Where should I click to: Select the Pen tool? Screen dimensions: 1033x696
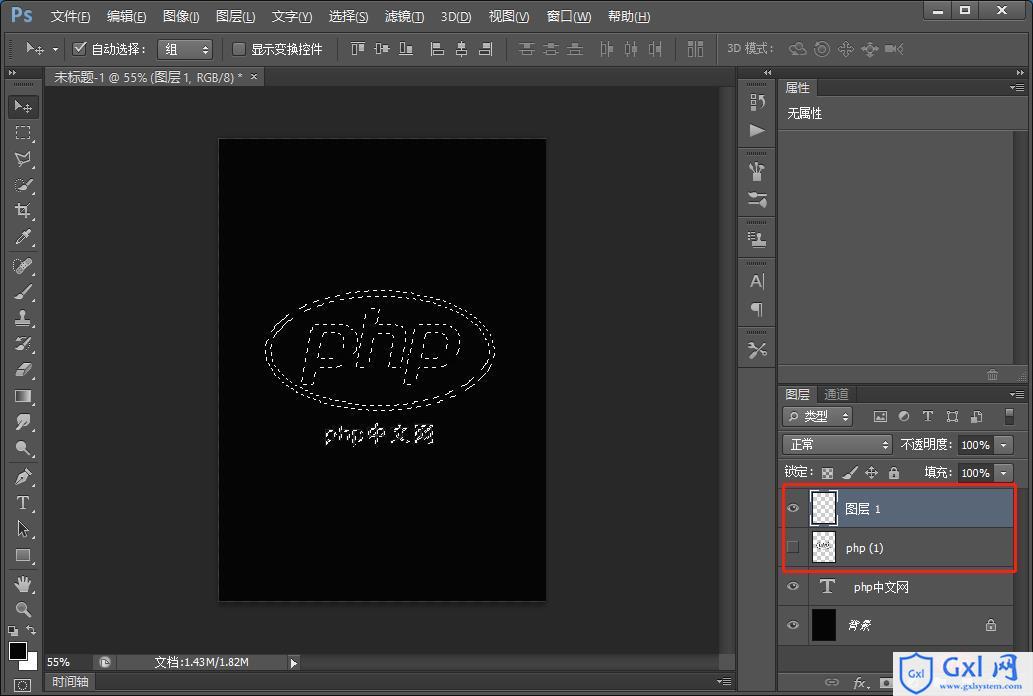coord(23,477)
